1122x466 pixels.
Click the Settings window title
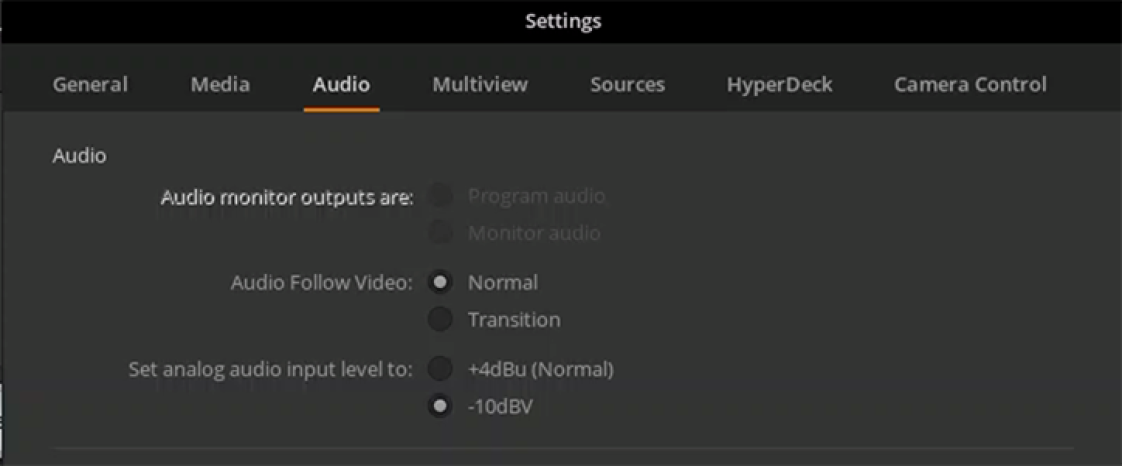point(563,21)
